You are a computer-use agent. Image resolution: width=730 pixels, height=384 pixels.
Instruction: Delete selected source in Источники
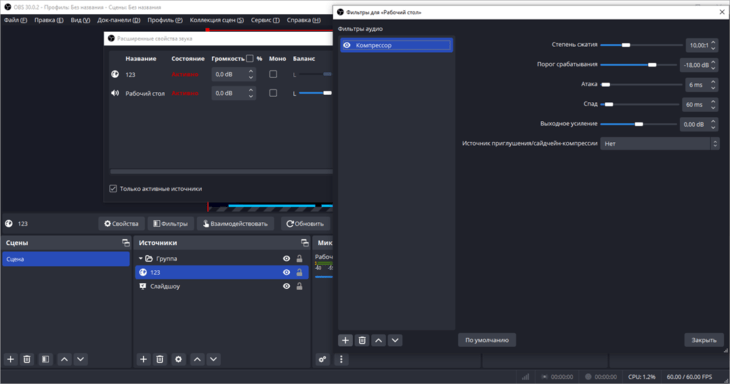point(160,359)
